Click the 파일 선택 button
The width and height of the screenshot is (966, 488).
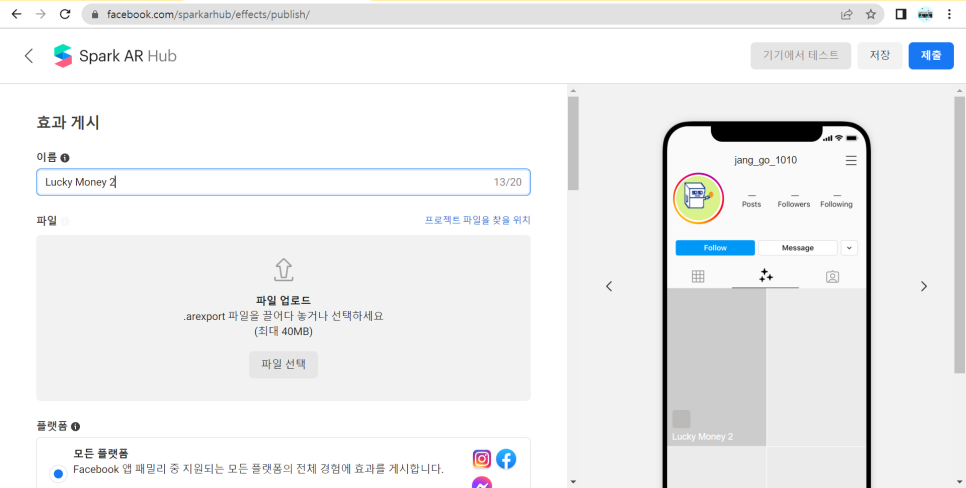pos(283,364)
